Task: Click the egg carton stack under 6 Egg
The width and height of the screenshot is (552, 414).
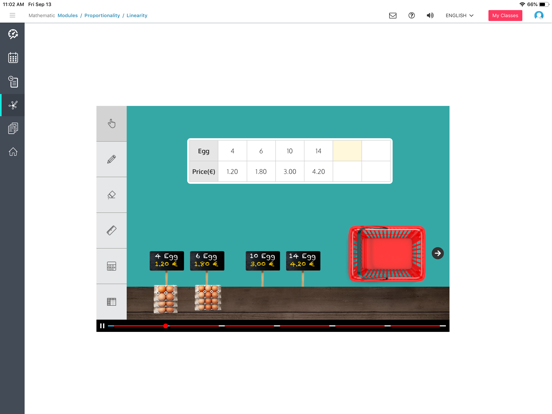Action: [x=208, y=297]
